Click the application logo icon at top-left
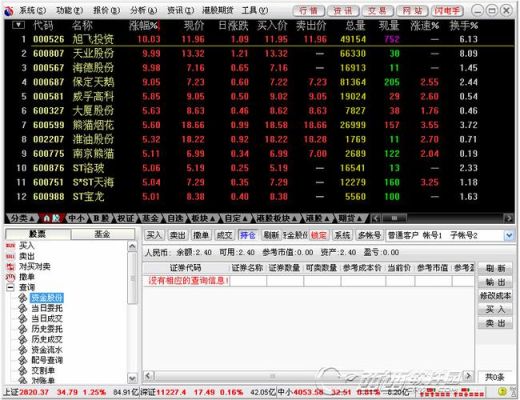Image resolution: width=520 pixels, height=400 pixels. click(9, 11)
